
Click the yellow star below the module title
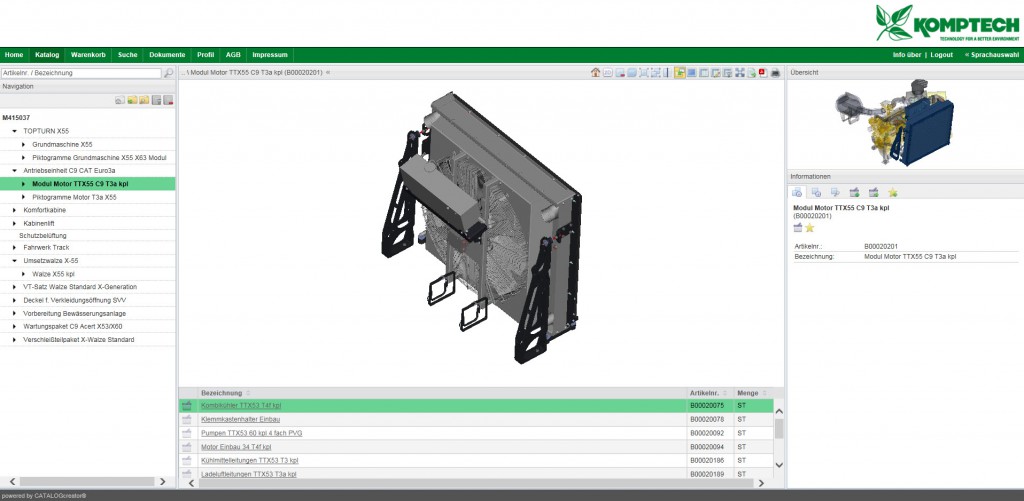pos(810,228)
